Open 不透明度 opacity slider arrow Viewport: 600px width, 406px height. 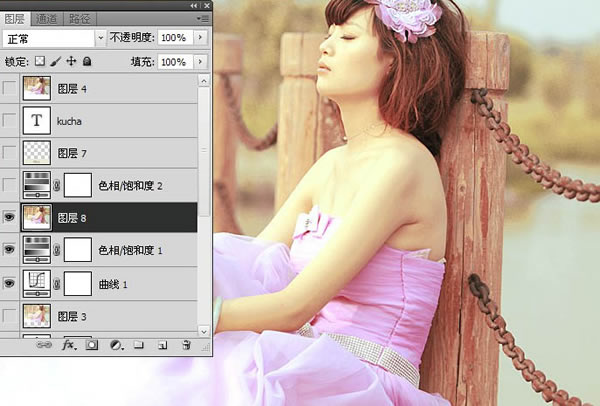[200, 38]
